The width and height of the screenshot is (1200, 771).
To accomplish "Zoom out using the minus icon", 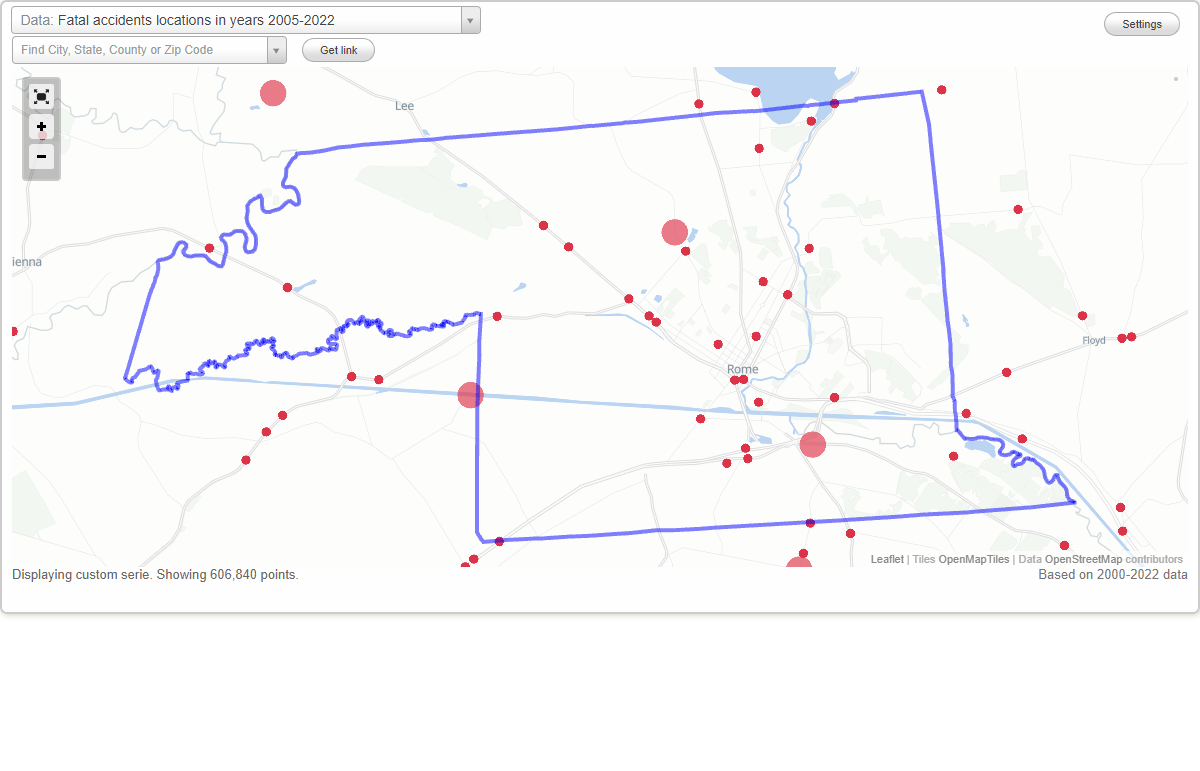I will (41, 156).
